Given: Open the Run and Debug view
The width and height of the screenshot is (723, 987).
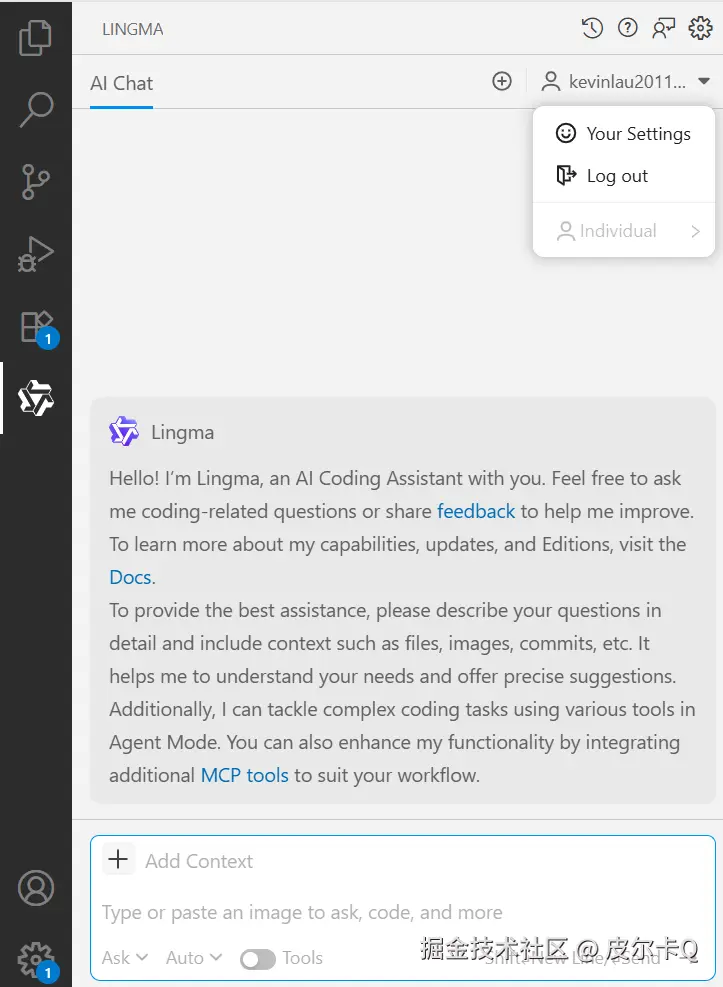Looking at the screenshot, I should pyautogui.click(x=36, y=253).
